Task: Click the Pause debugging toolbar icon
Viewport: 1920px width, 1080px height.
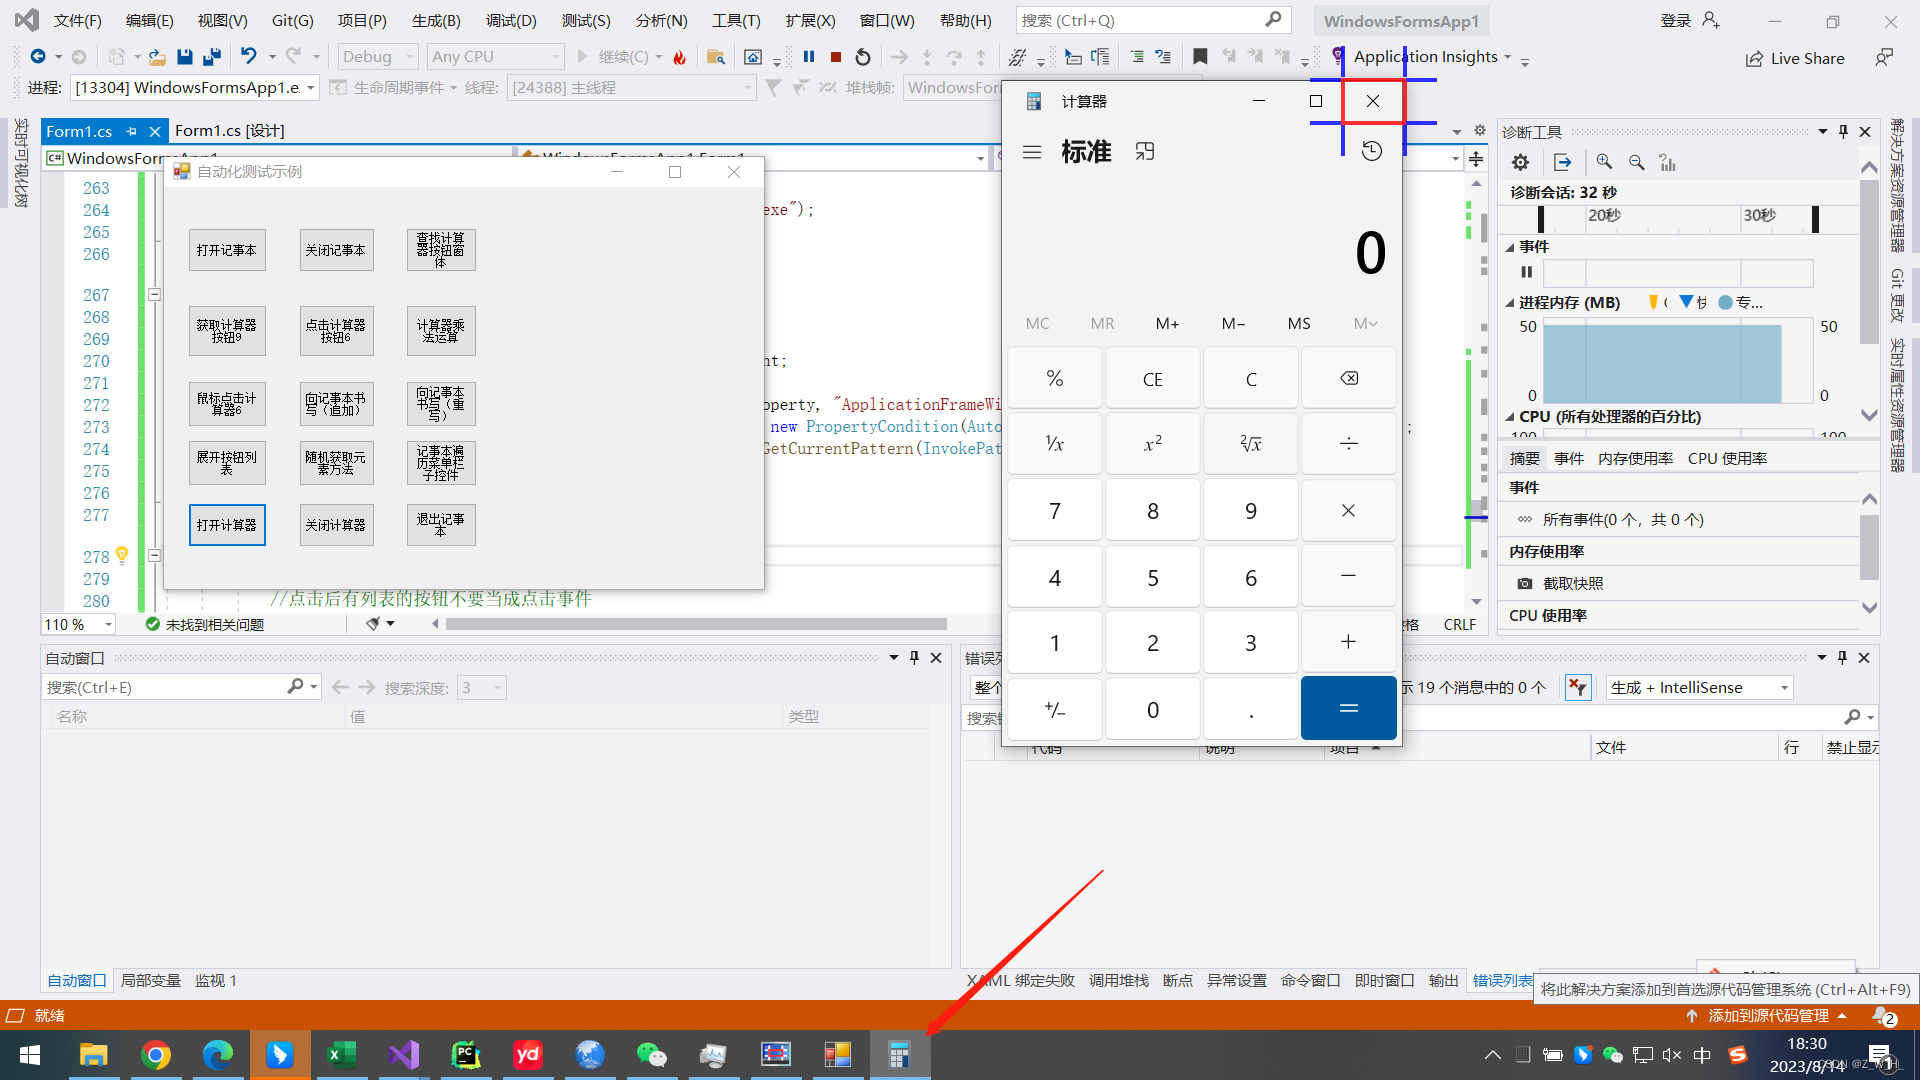Action: click(809, 57)
